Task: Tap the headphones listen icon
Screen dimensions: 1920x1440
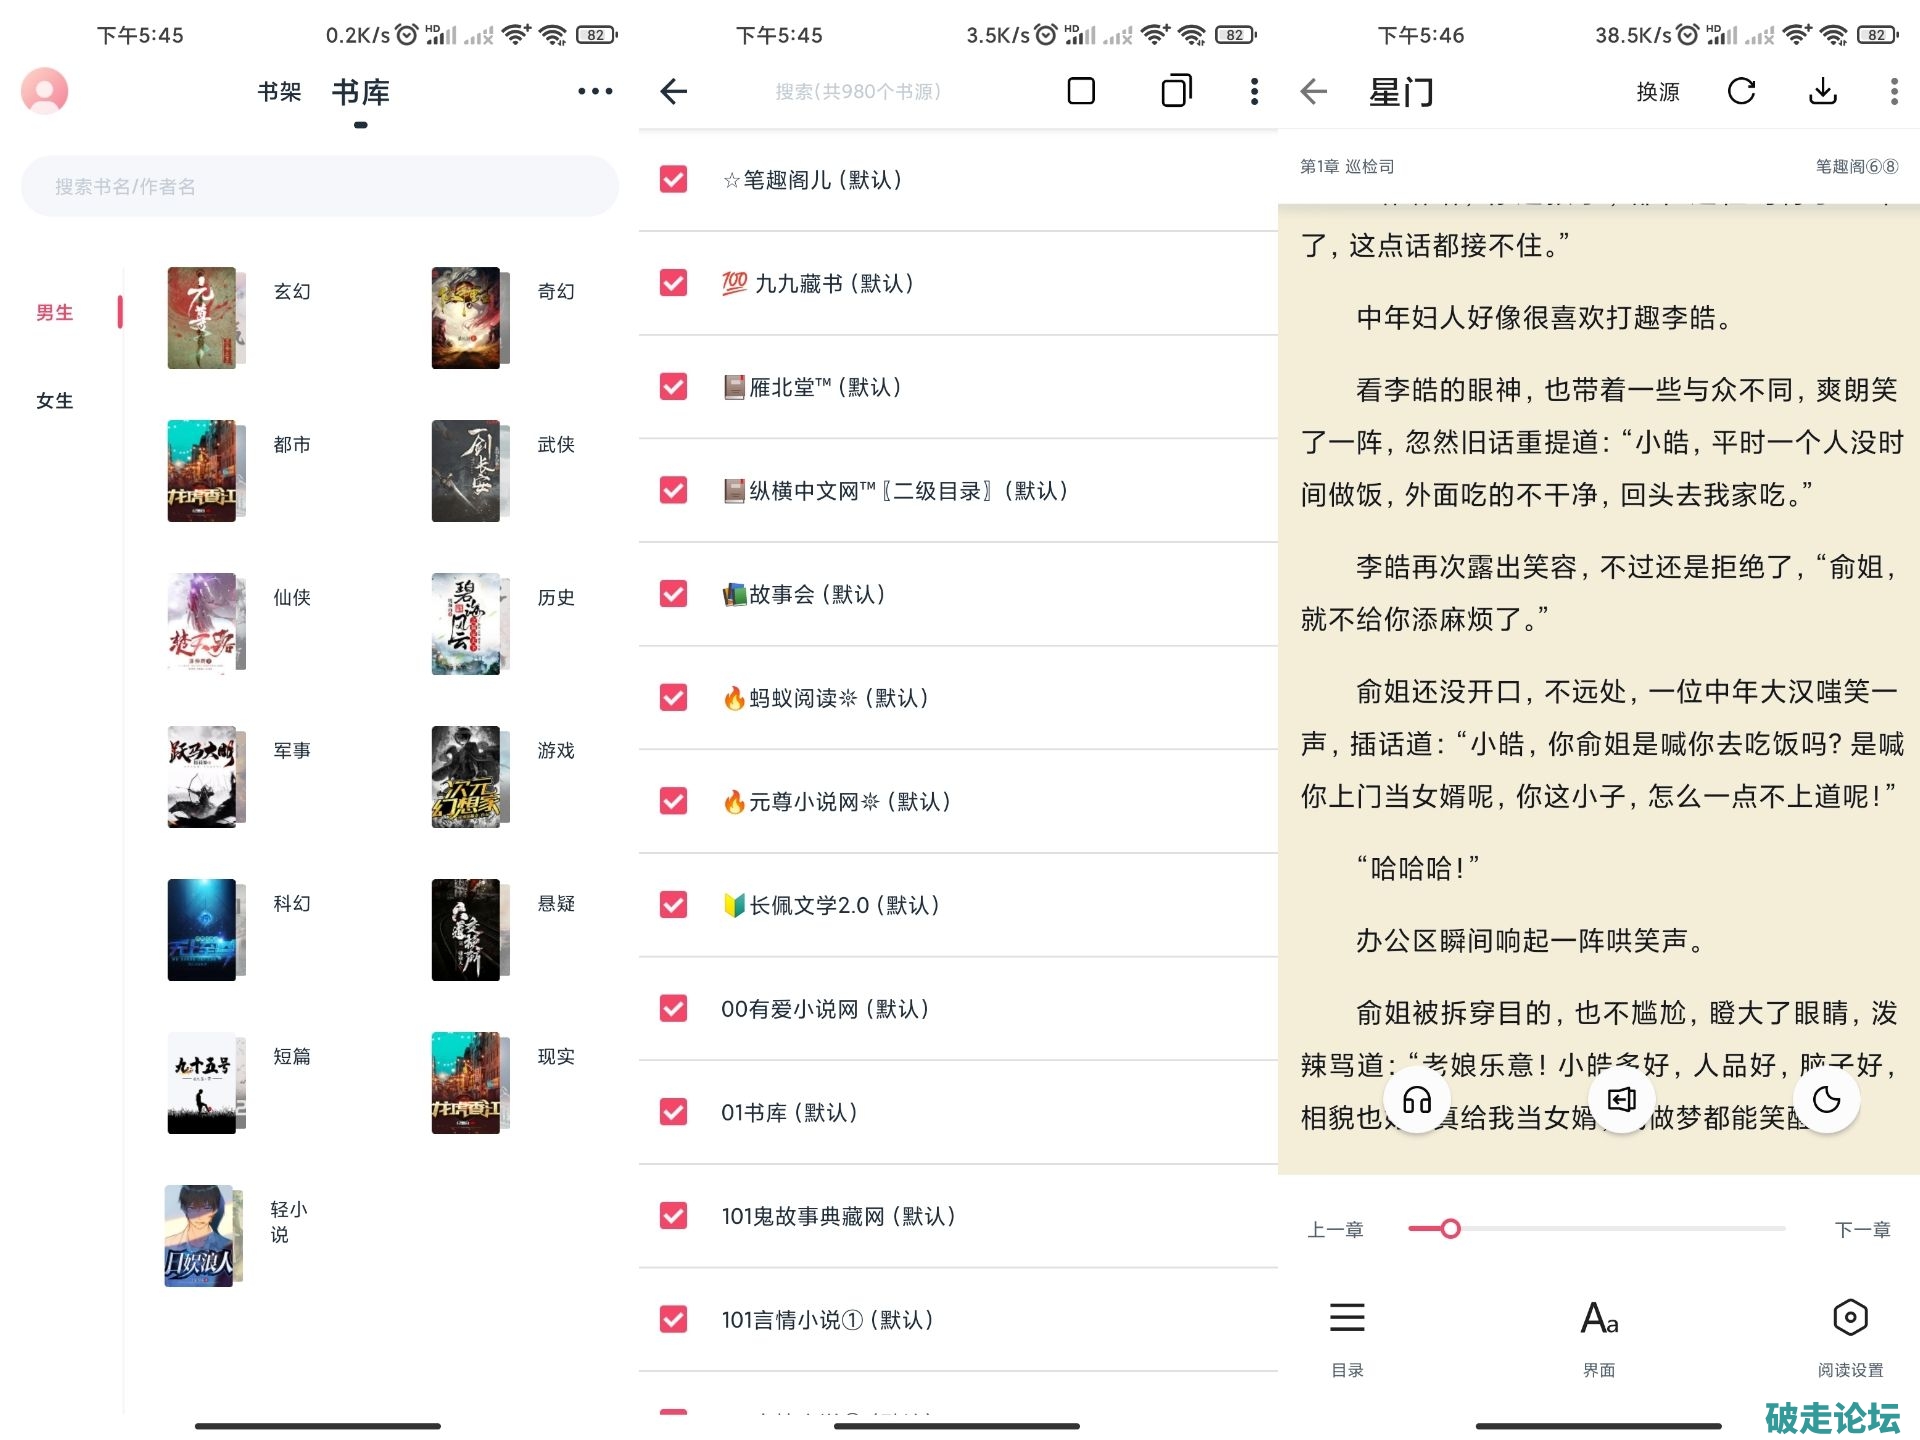Action: pos(1416,1101)
